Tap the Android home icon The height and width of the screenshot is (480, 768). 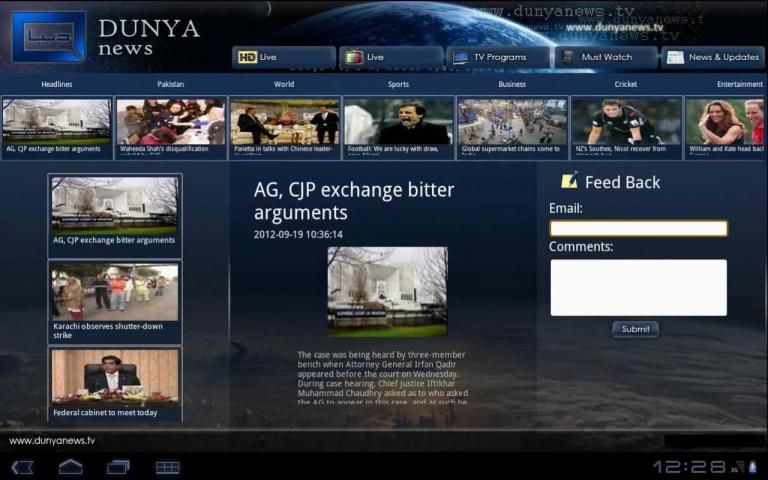coord(70,467)
